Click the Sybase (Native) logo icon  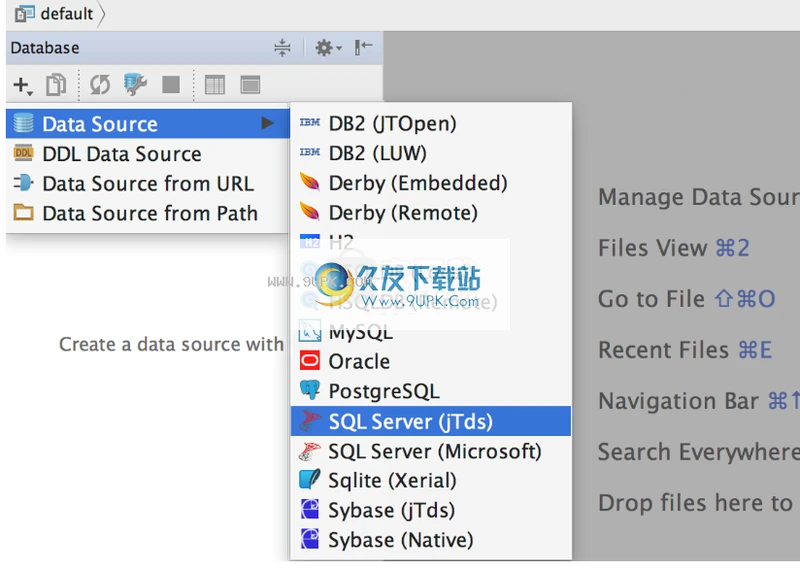310,538
